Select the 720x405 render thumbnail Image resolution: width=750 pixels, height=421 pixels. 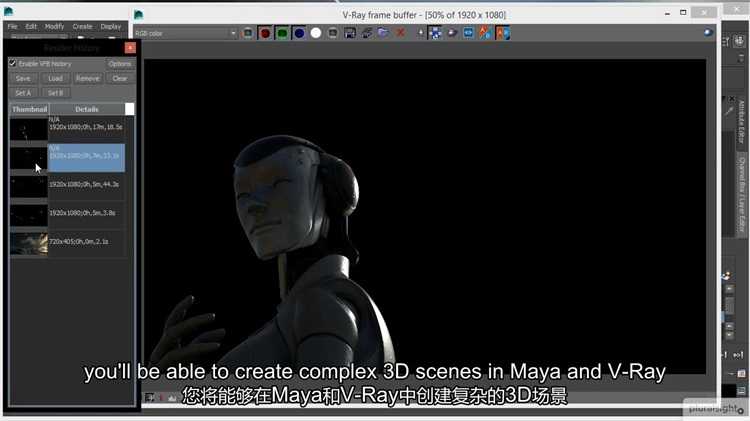pyautogui.click(x=29, y=244)
